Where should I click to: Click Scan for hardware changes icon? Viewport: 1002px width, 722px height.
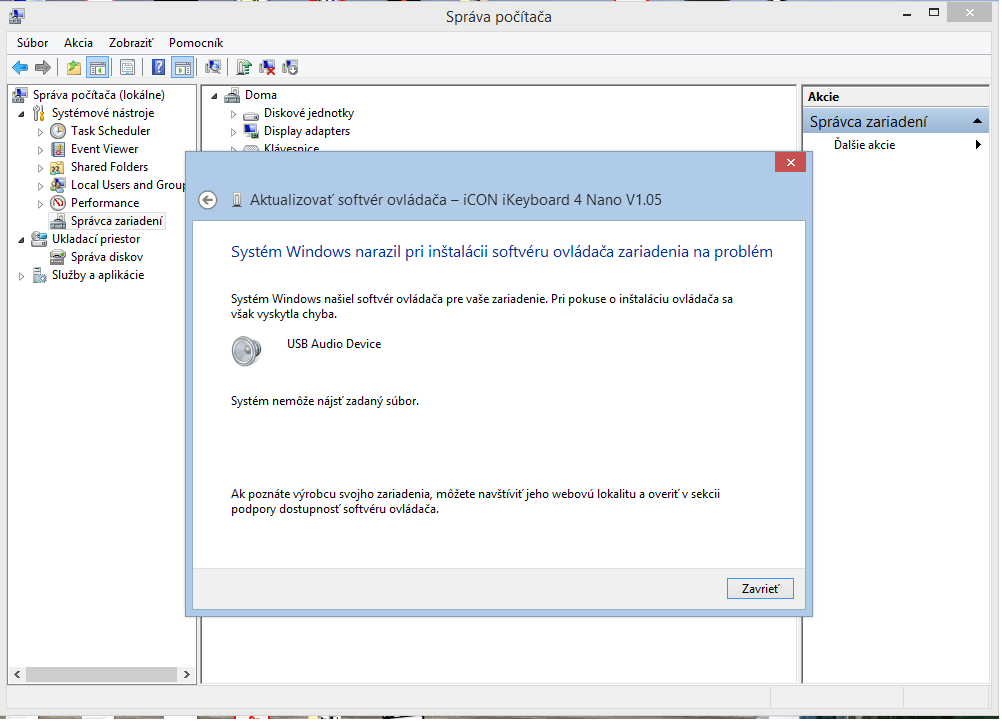point(213,67)
